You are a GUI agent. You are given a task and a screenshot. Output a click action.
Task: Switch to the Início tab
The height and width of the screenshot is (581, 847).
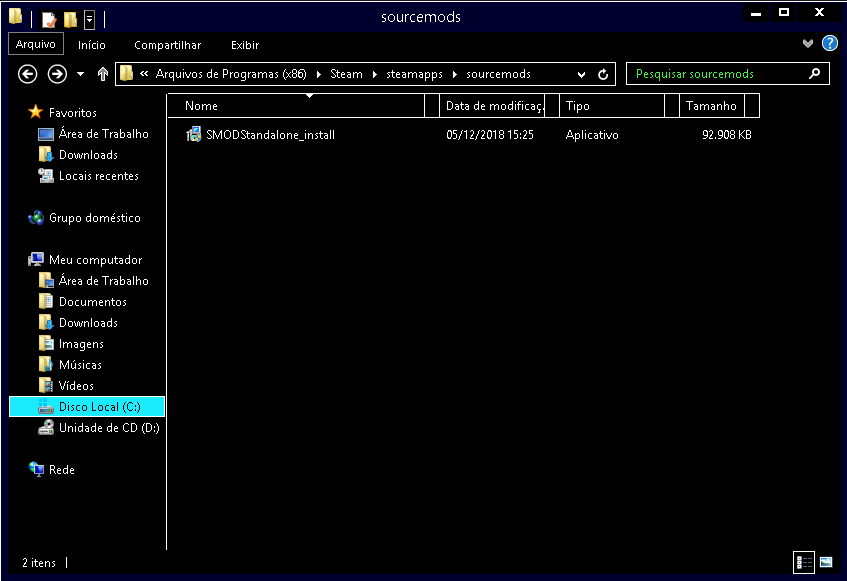(91, 45)
